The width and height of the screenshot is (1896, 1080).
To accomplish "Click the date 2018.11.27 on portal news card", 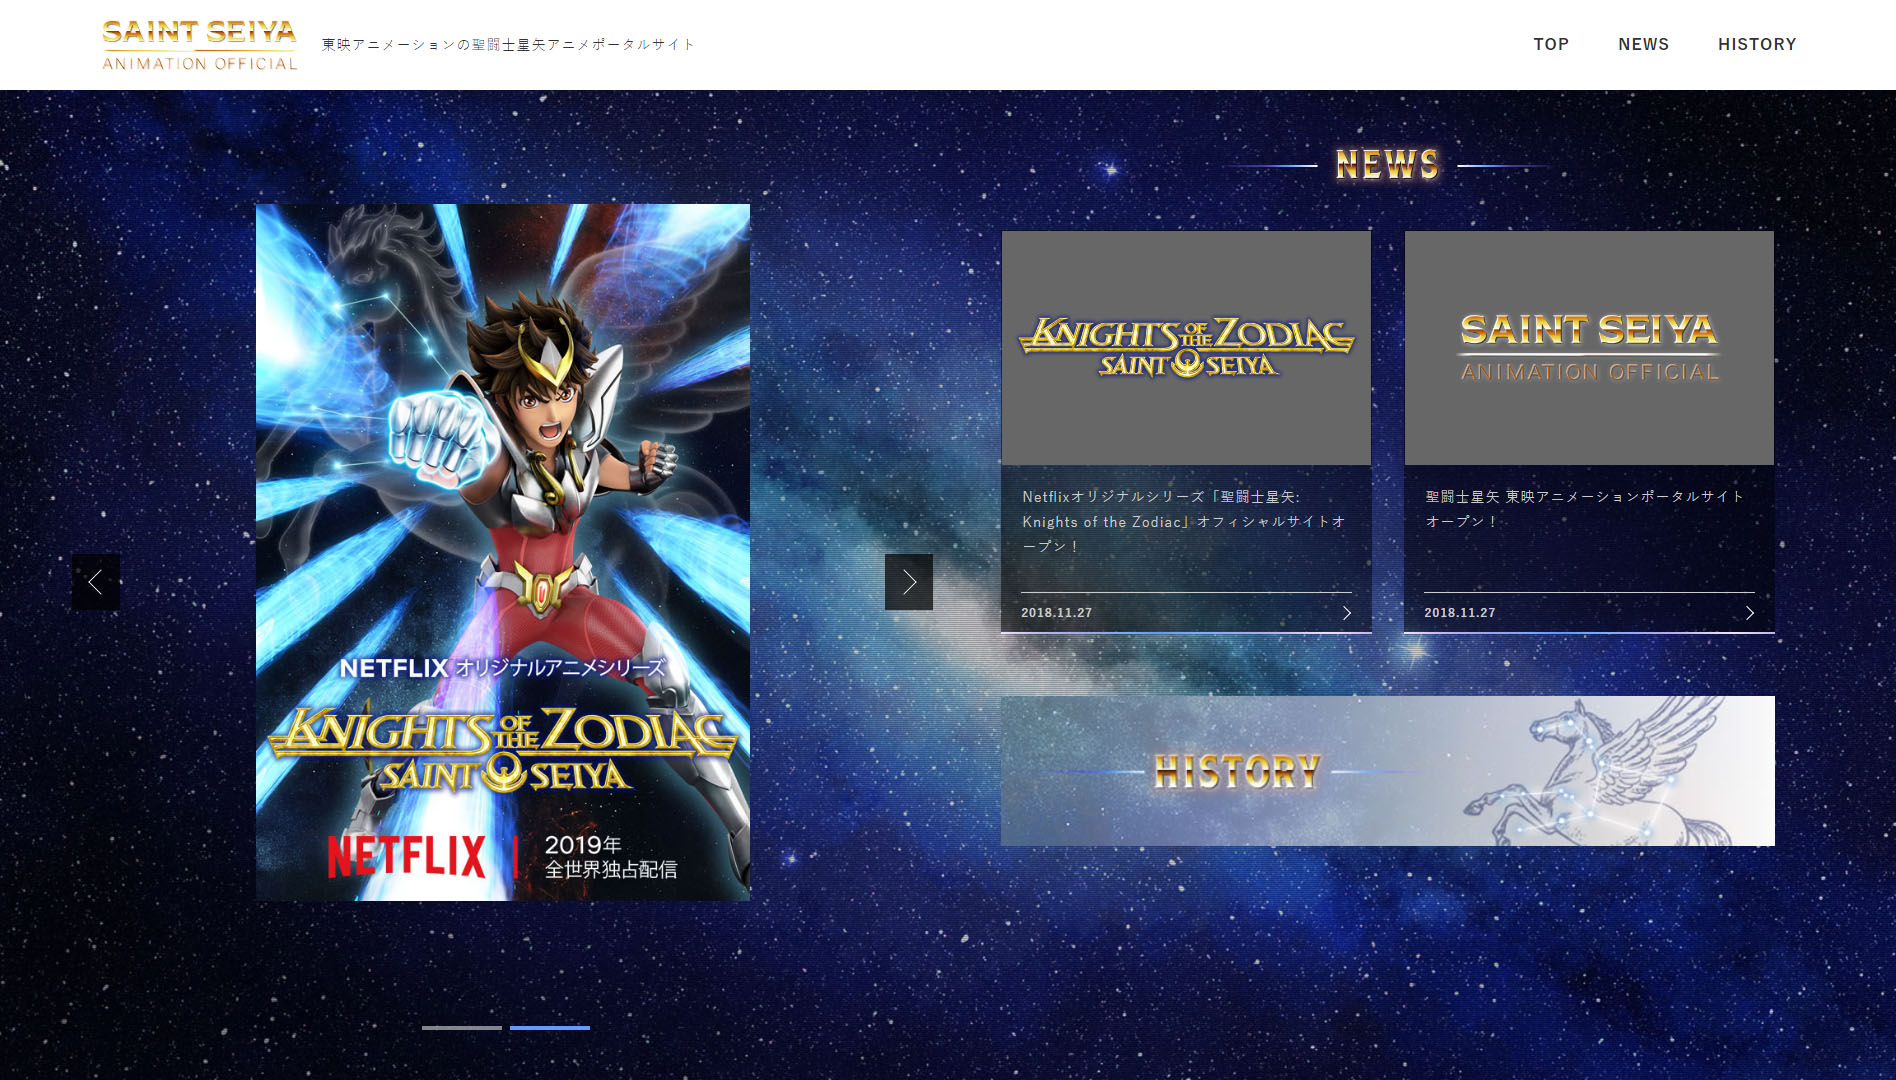I will tap(1460, 613).
